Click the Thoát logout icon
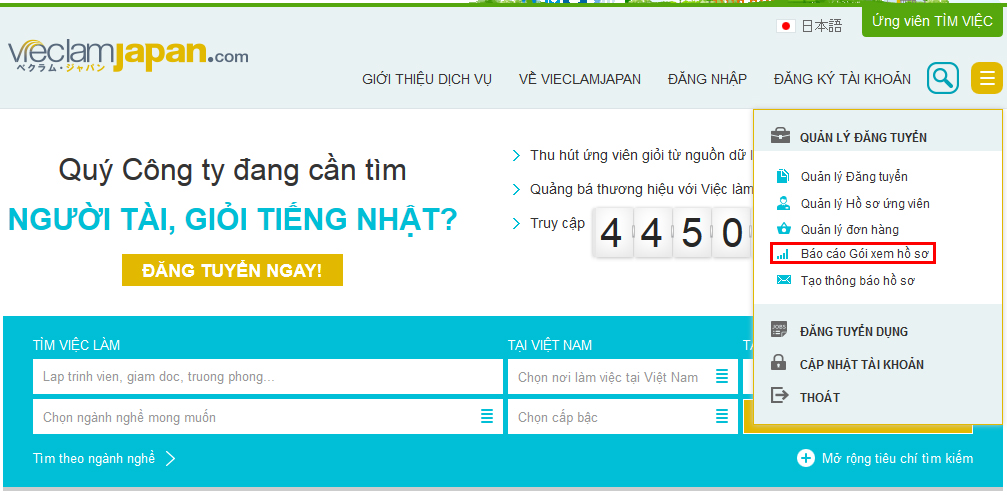Image resolution: width=1007 pixels, height=495 pixels. 780,397
